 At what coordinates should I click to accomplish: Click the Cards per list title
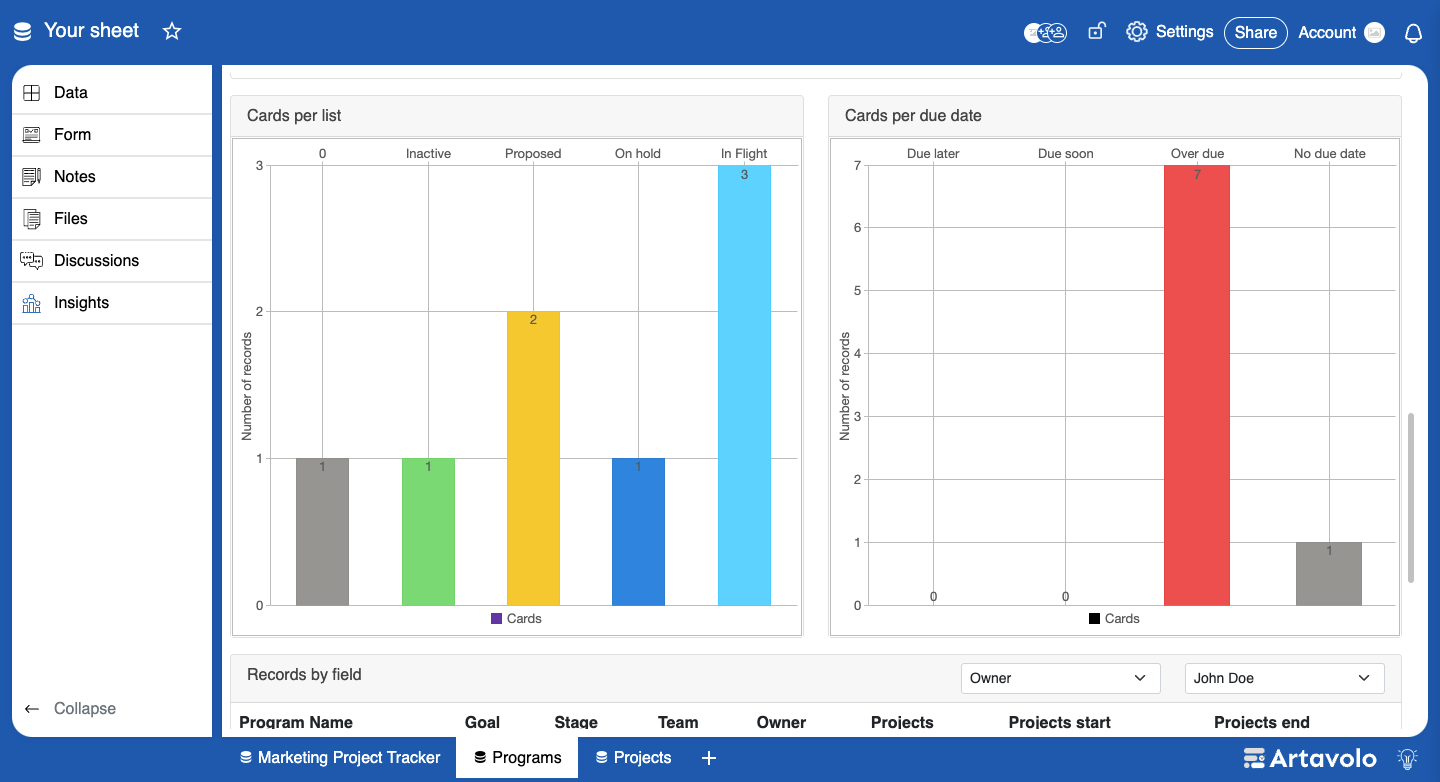coord(294,116)
